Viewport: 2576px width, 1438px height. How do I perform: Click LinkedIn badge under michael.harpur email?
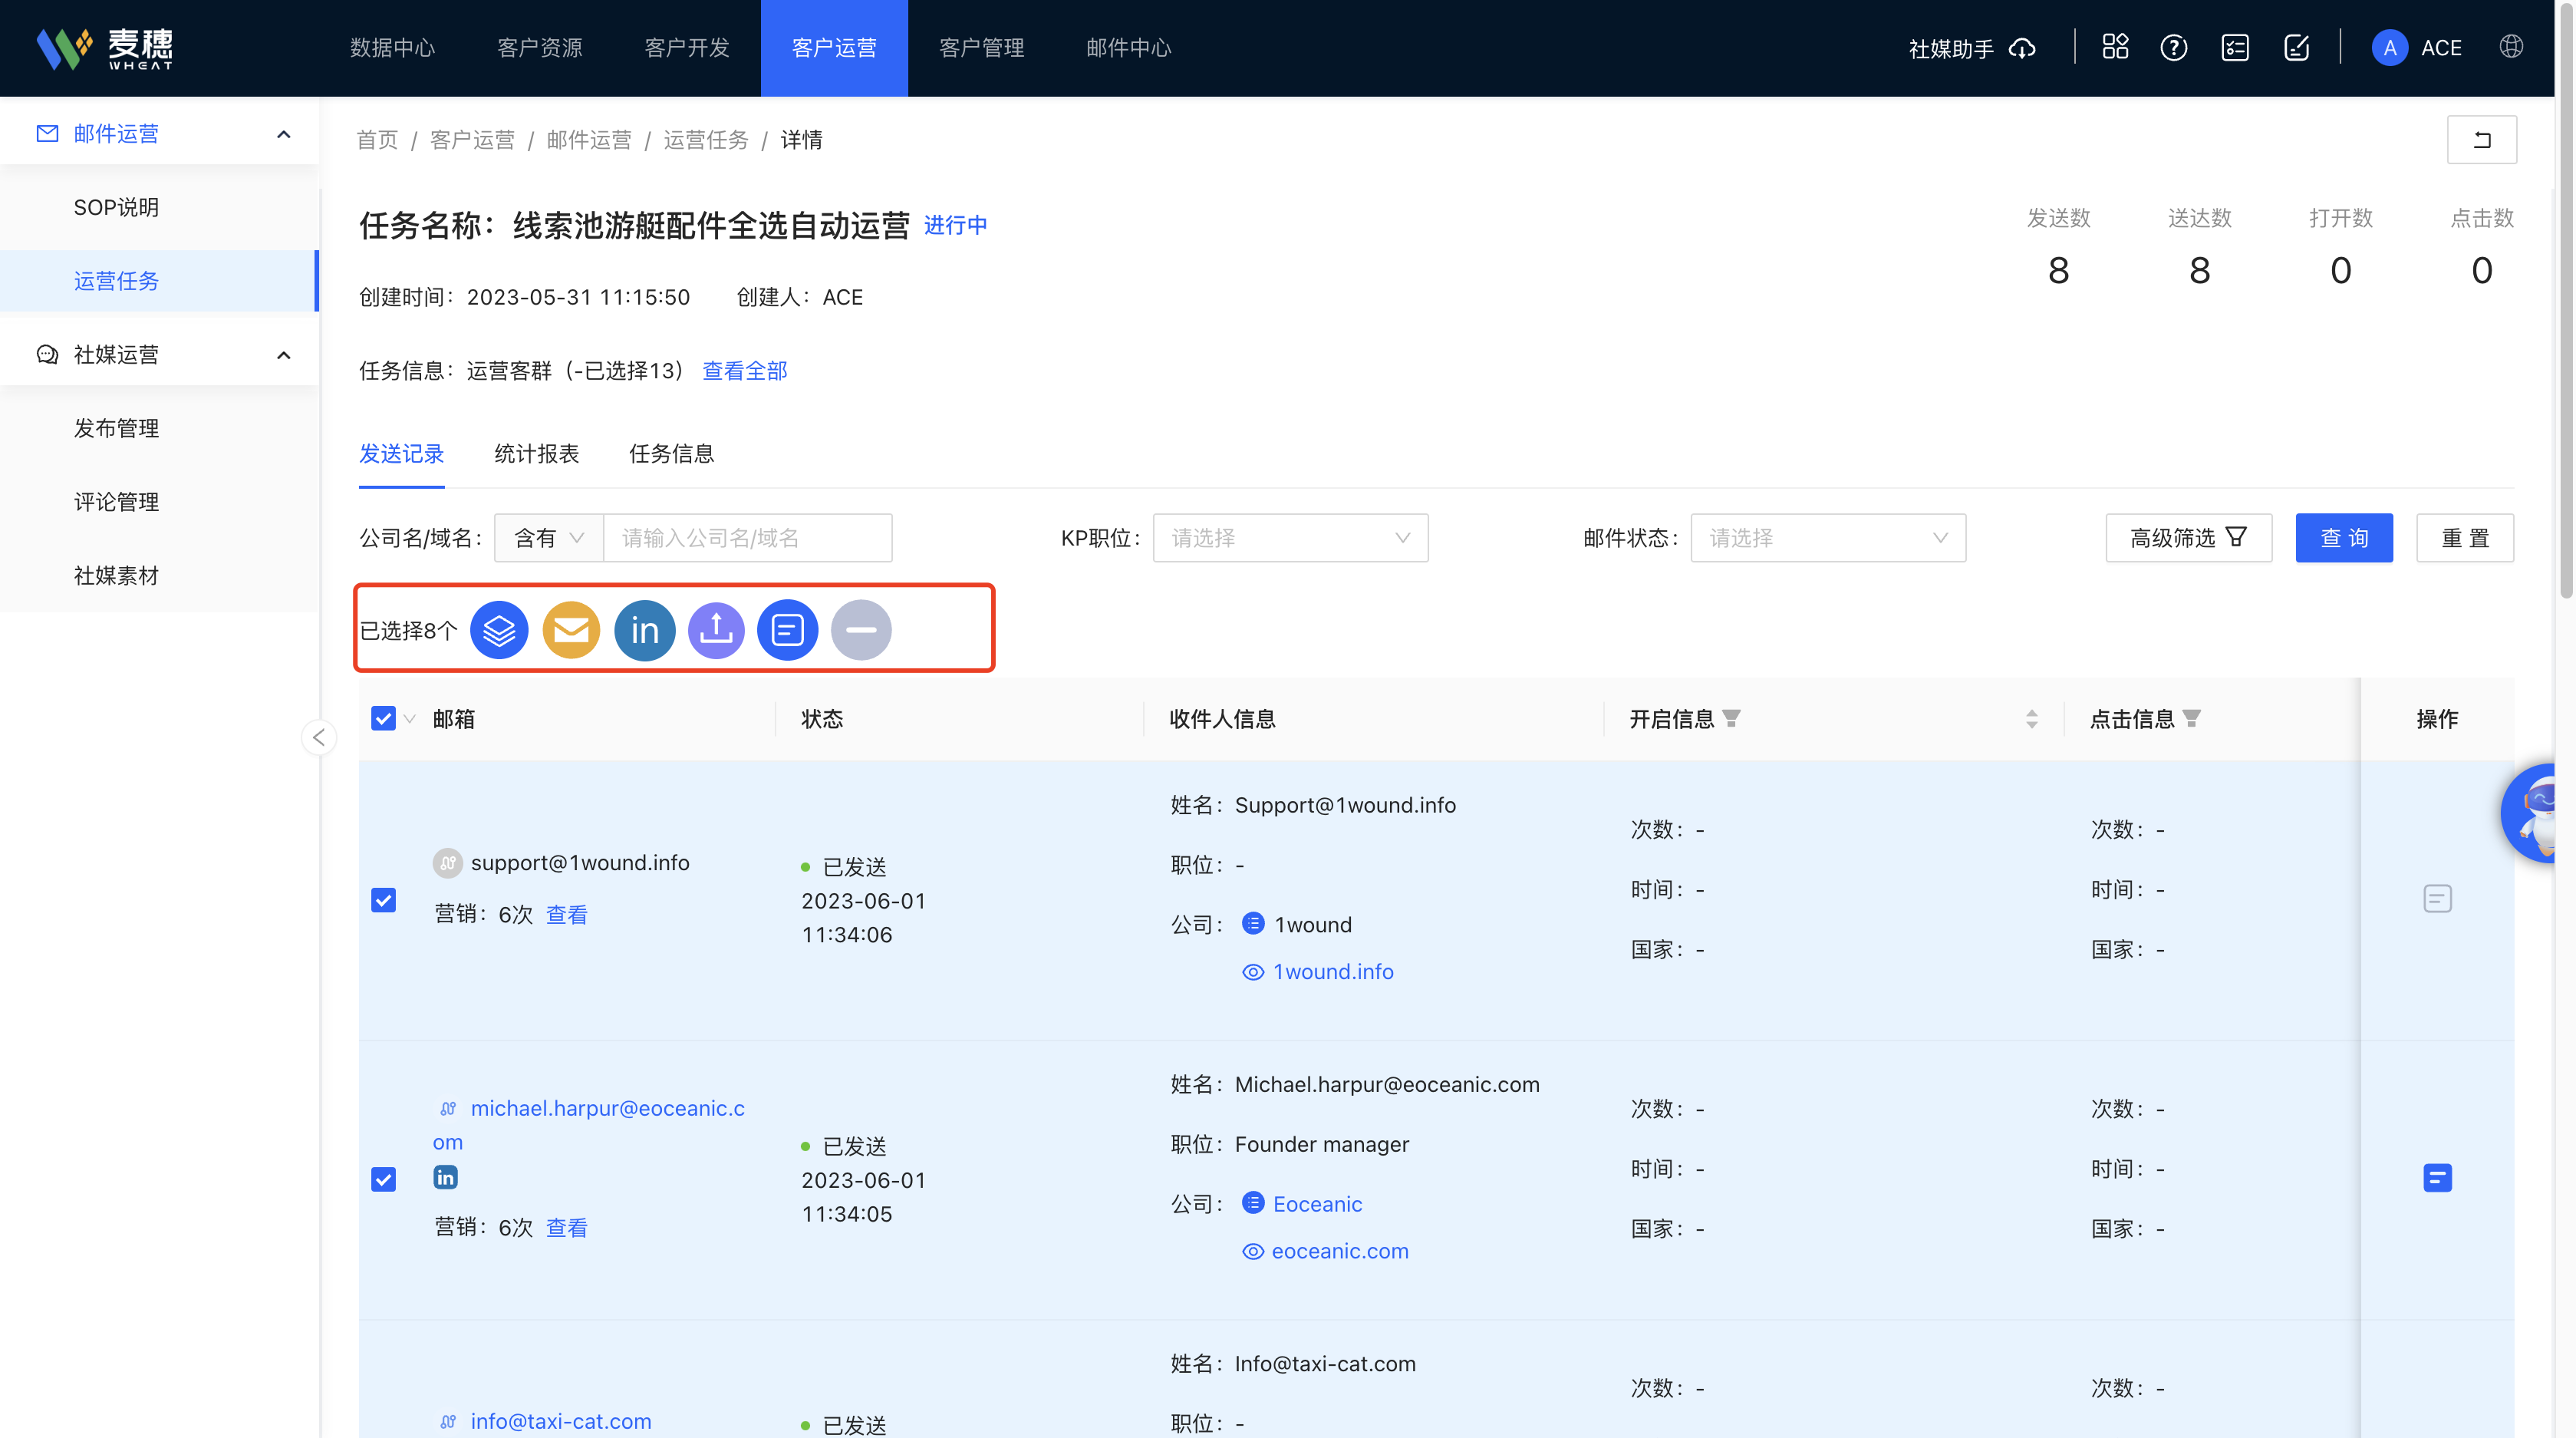(x=445, y=1177)
